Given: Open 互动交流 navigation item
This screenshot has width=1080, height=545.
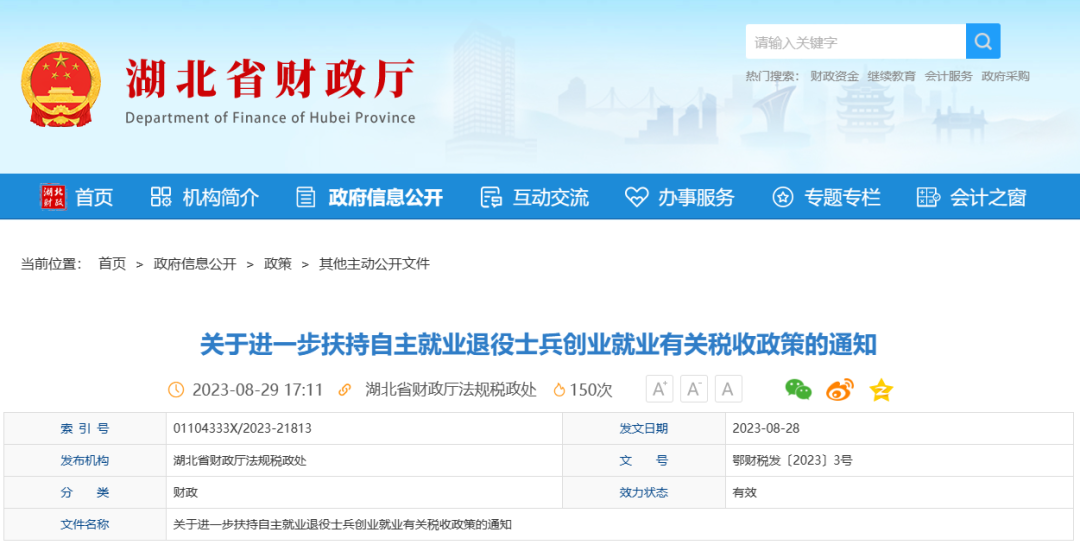Looking at the screenshot, I should (x=535, y=197).
